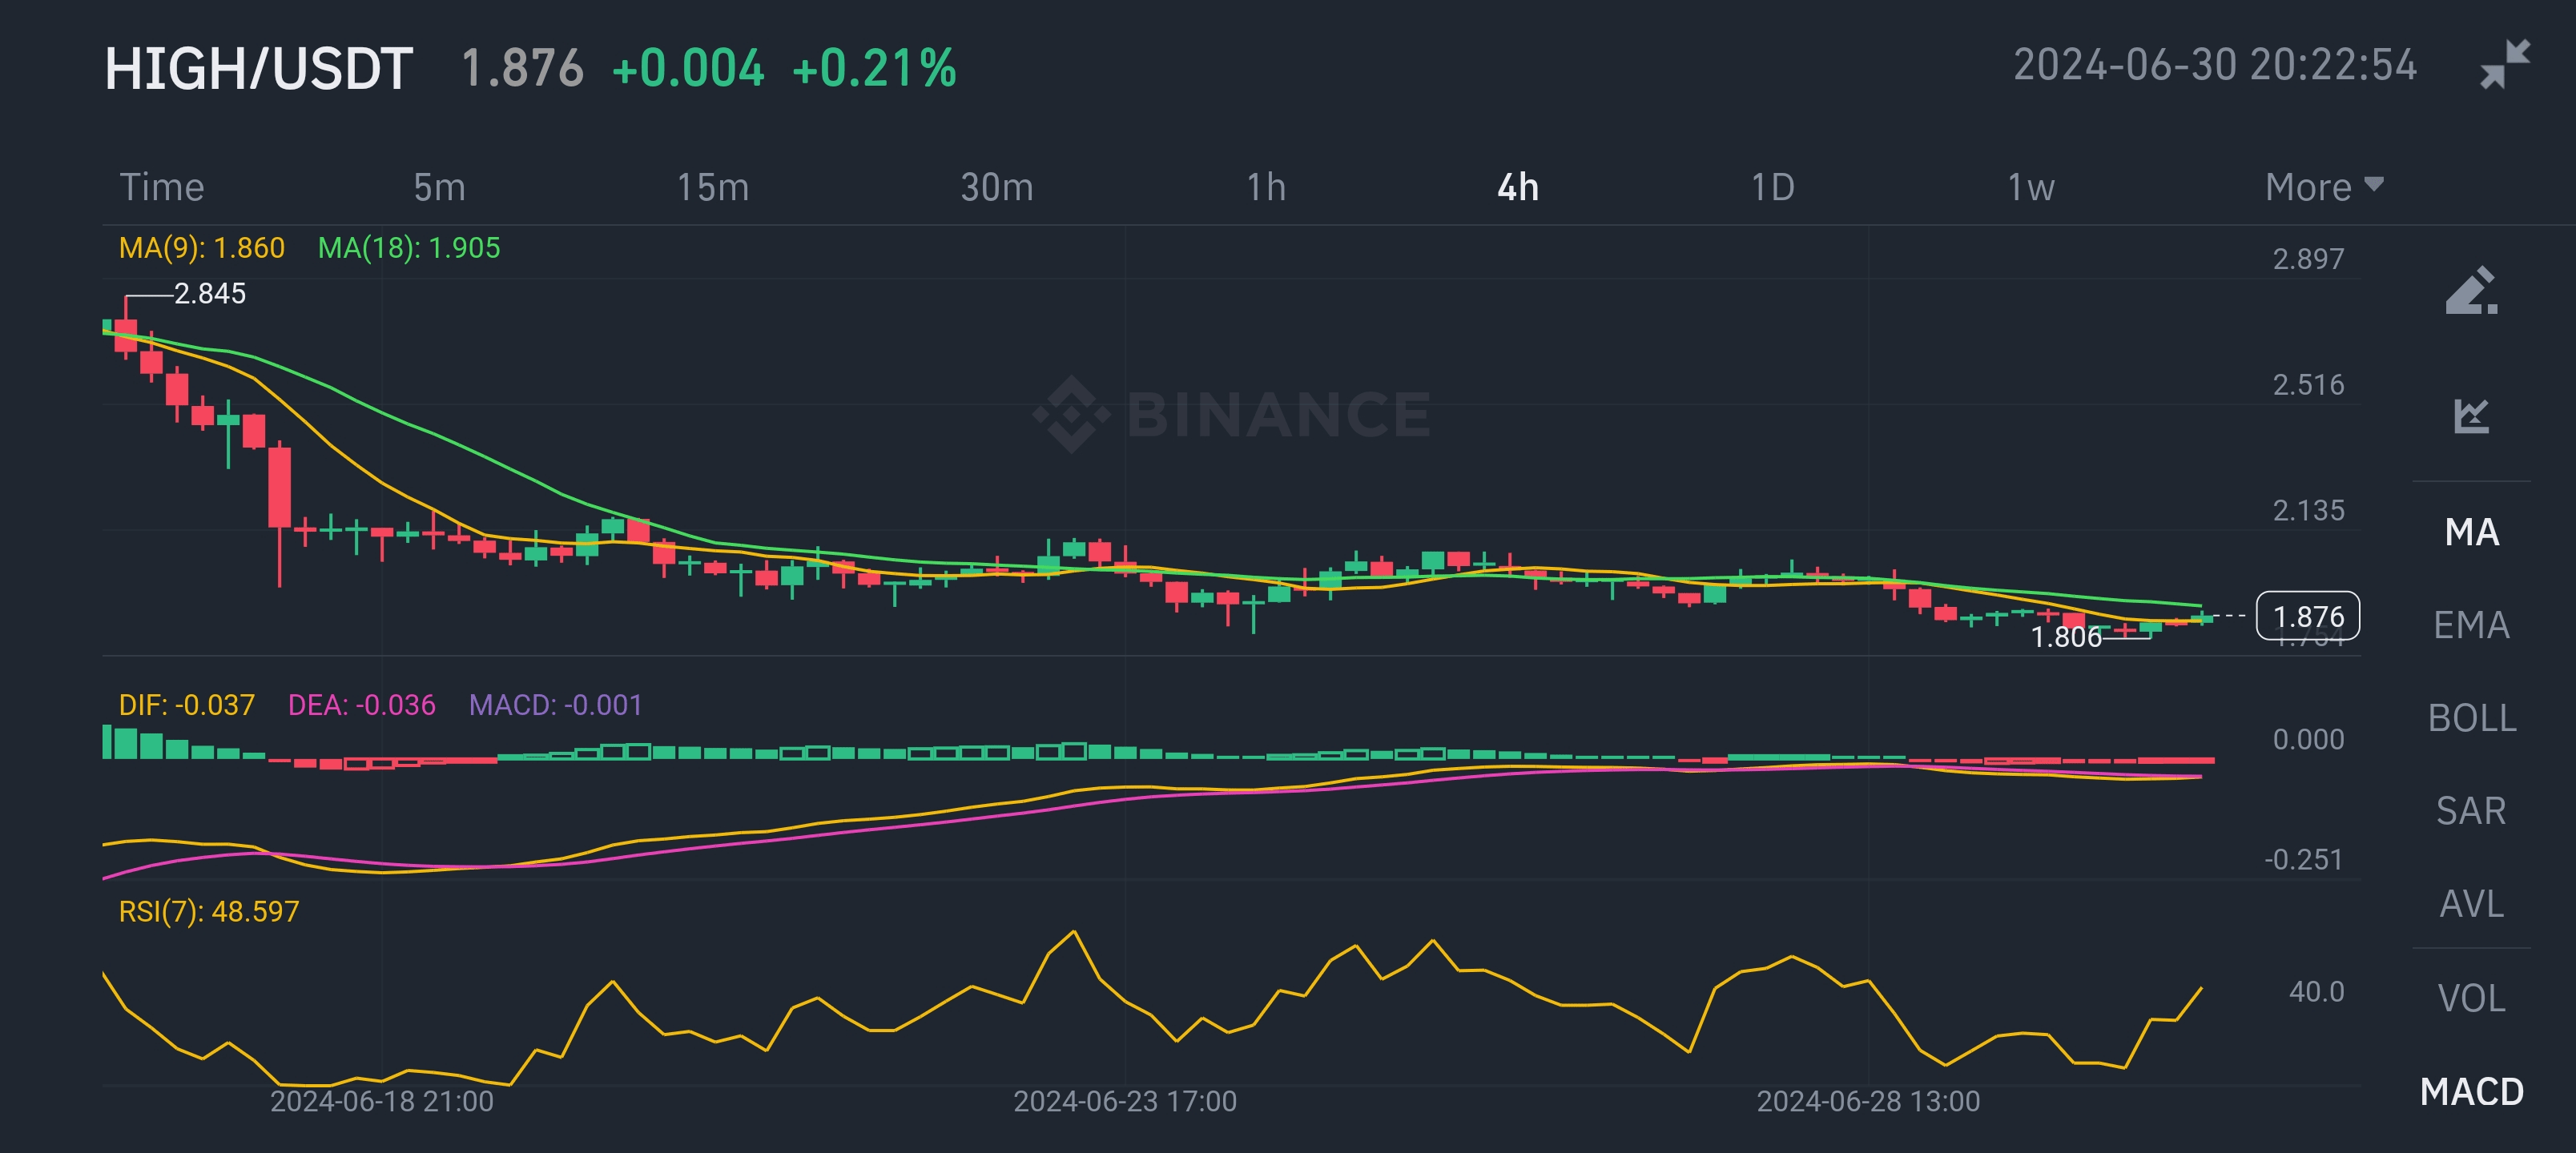Screen dimensions: 2576x1153
Task: Expand the More timeframes dropdown
Action: pos(2323,187)
